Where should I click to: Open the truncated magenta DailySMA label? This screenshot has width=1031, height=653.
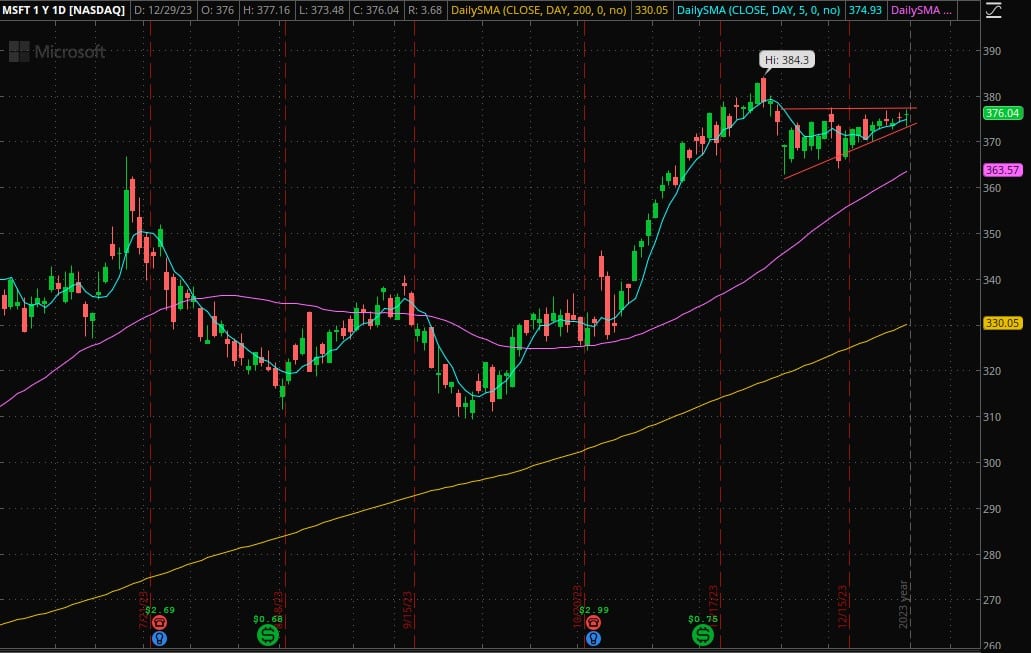point(920,10)
